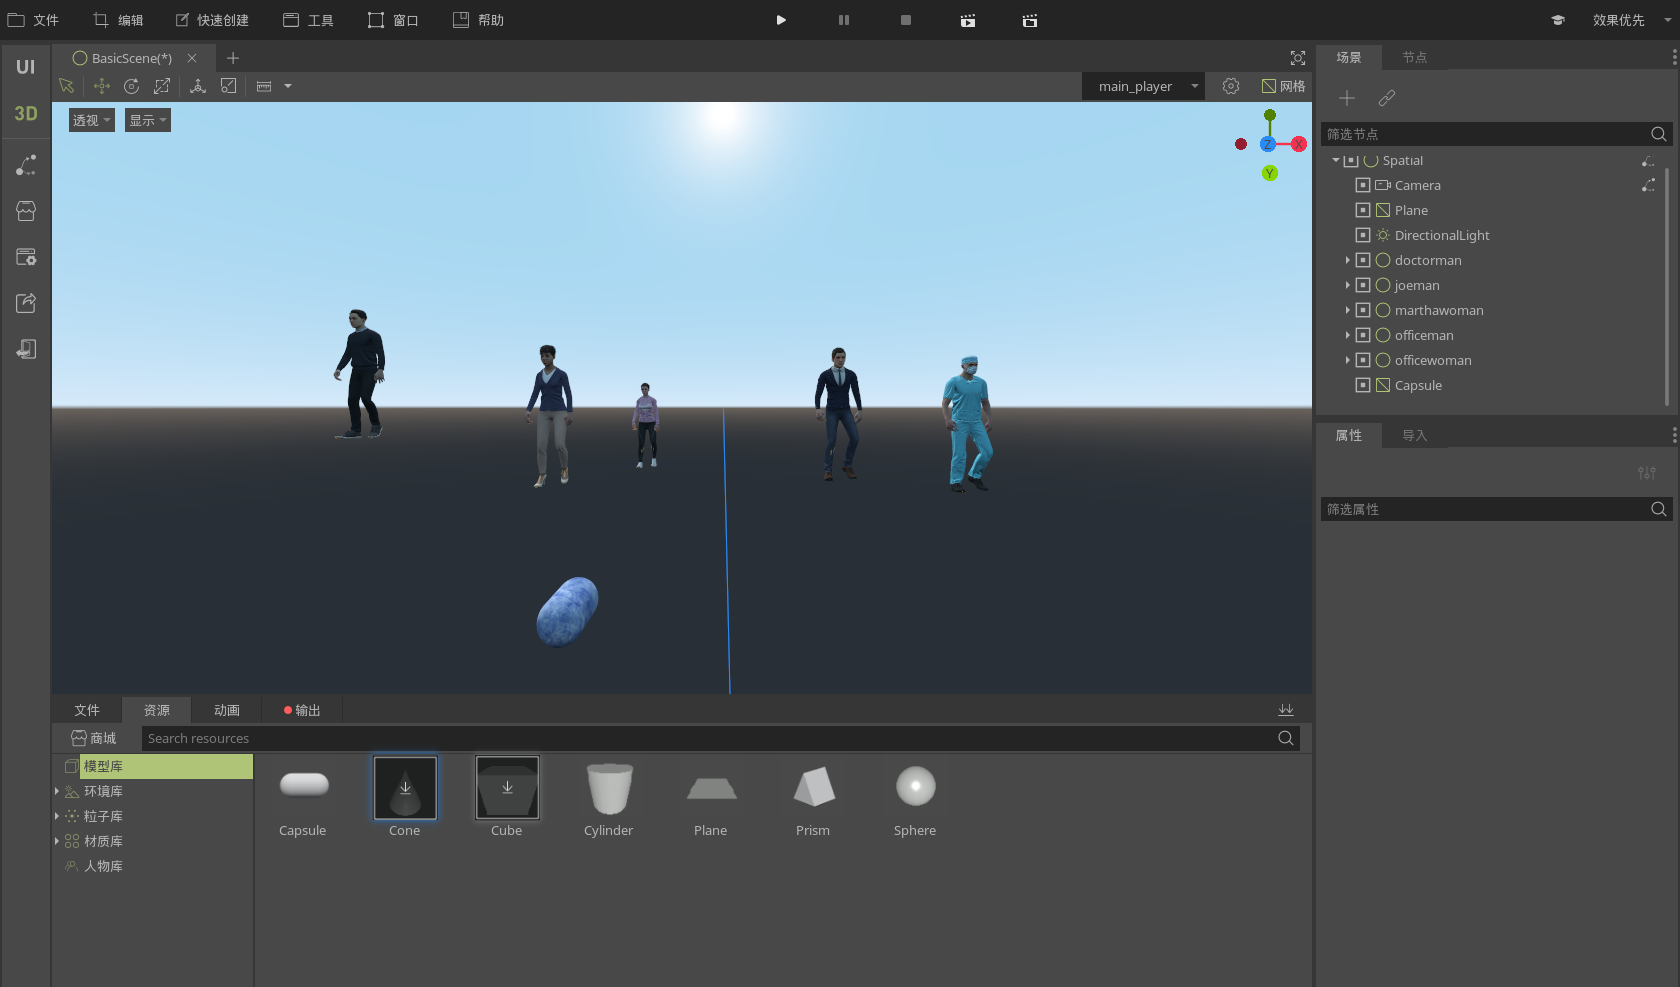1680x987 pixels.
Task: Switch to the 动画 tab
Action: (227, 710)
